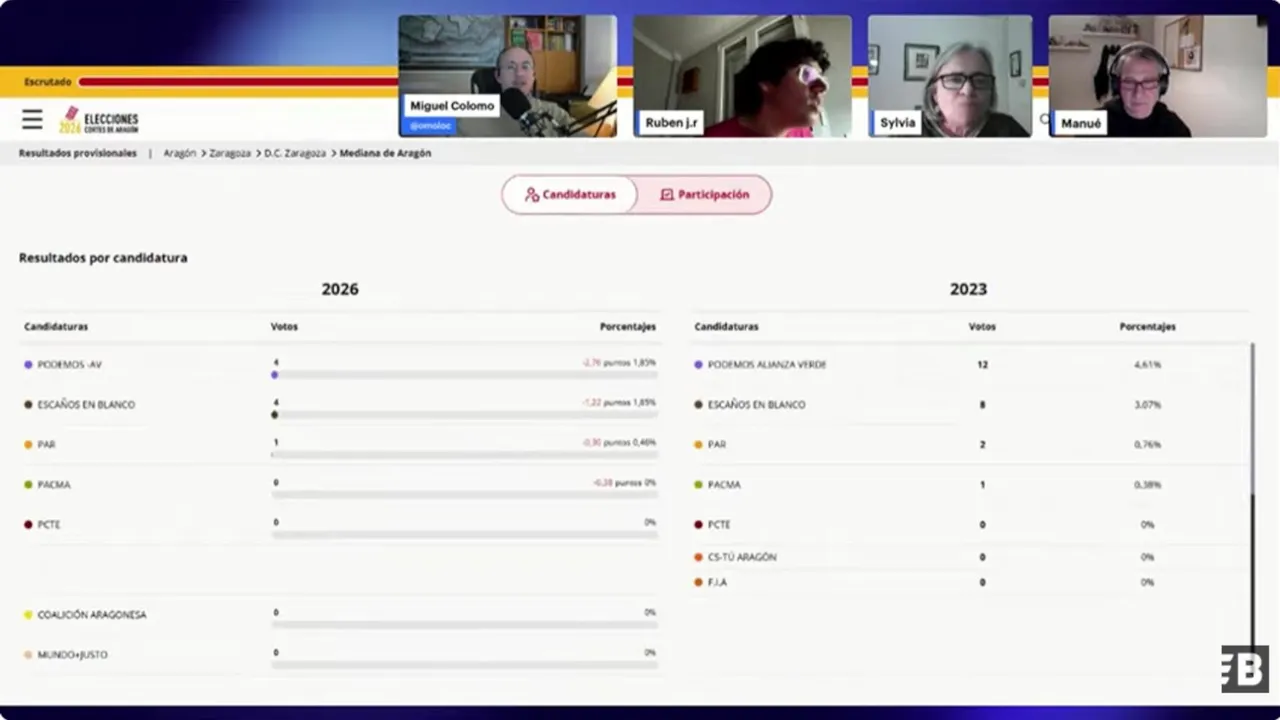Click Porcentajes header in 2023 table
Screen dimensions: 1280x720
[1147, 327]
